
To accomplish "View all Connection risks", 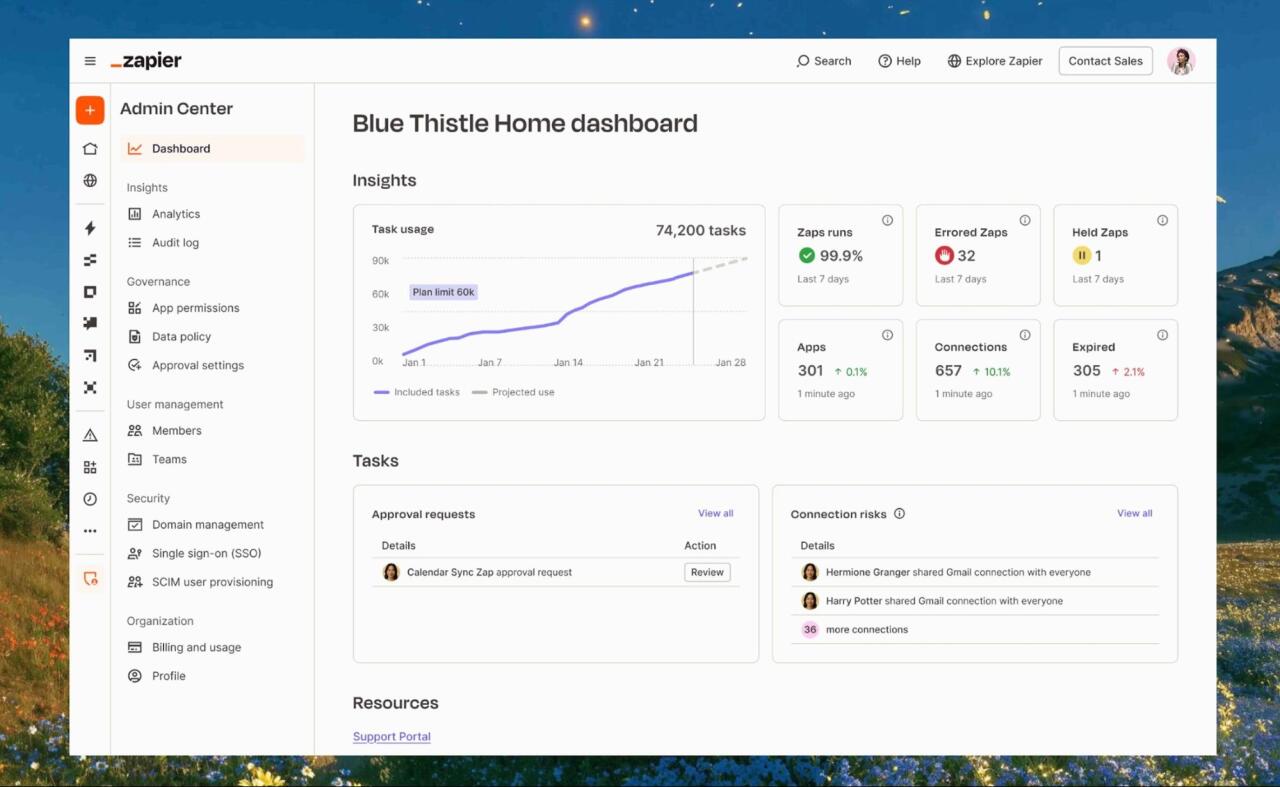I will click(1134, 513).
